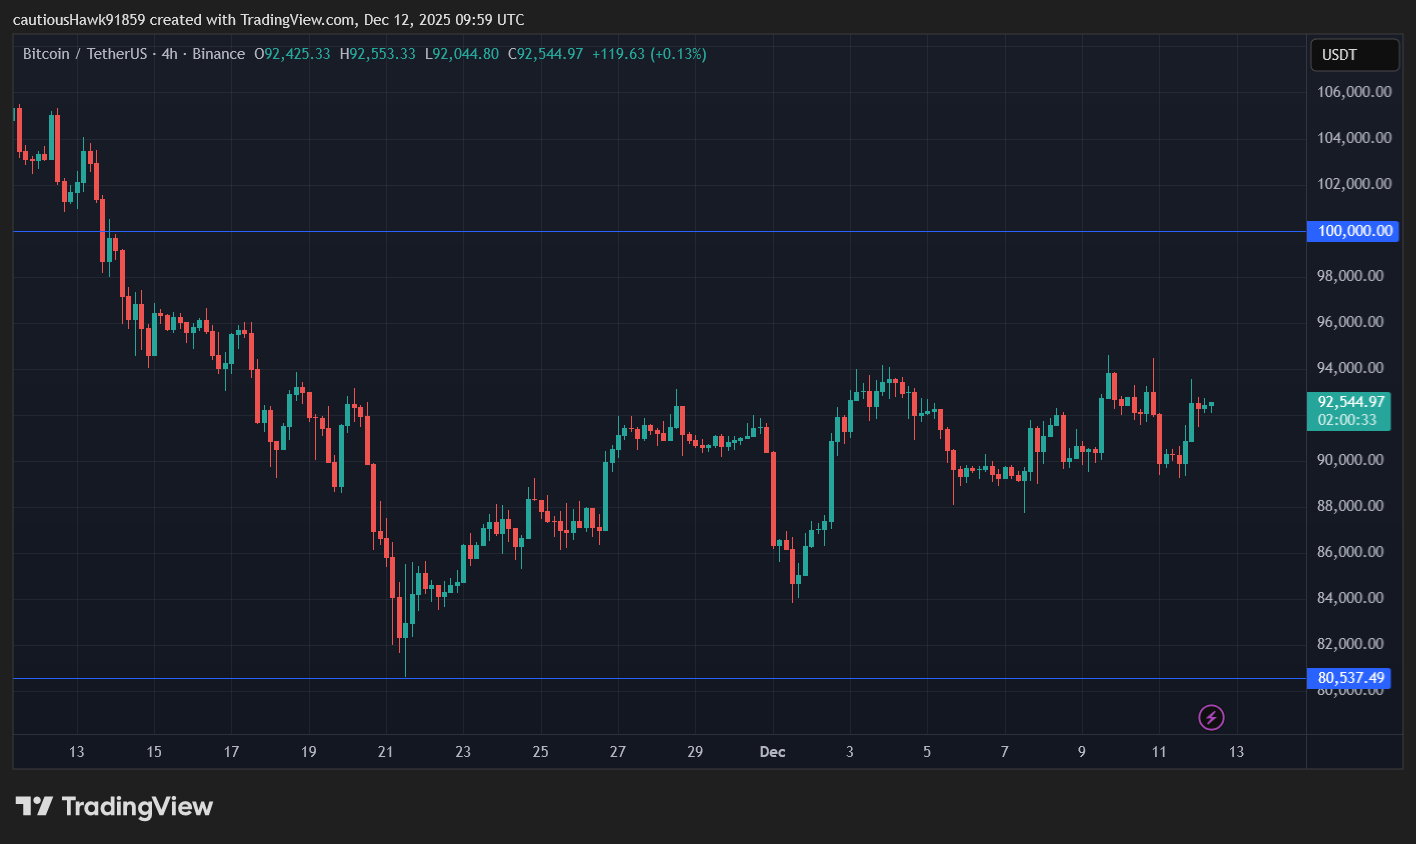Viewport: 1416px width, 844px height.
Task: Click the 96,000.00 price scale label
Action: tap(1350, 321)
